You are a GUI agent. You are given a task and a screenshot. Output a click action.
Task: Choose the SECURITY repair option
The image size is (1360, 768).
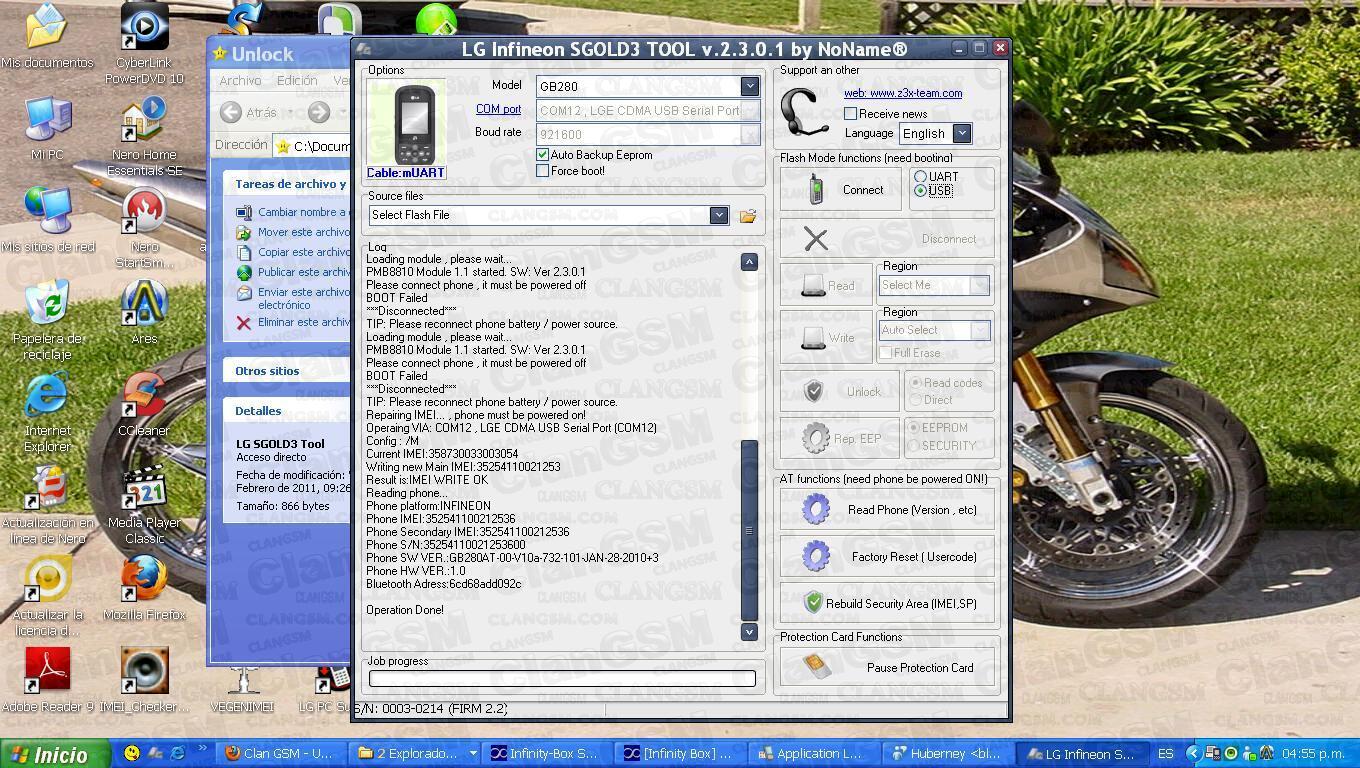(x=913, y=446)
